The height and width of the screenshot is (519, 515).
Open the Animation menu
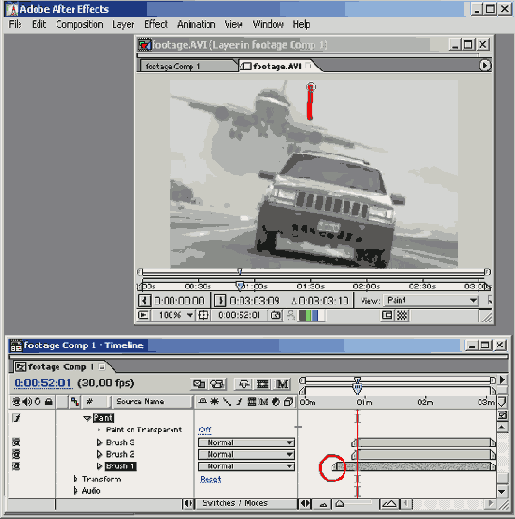(x=196, y=24)
